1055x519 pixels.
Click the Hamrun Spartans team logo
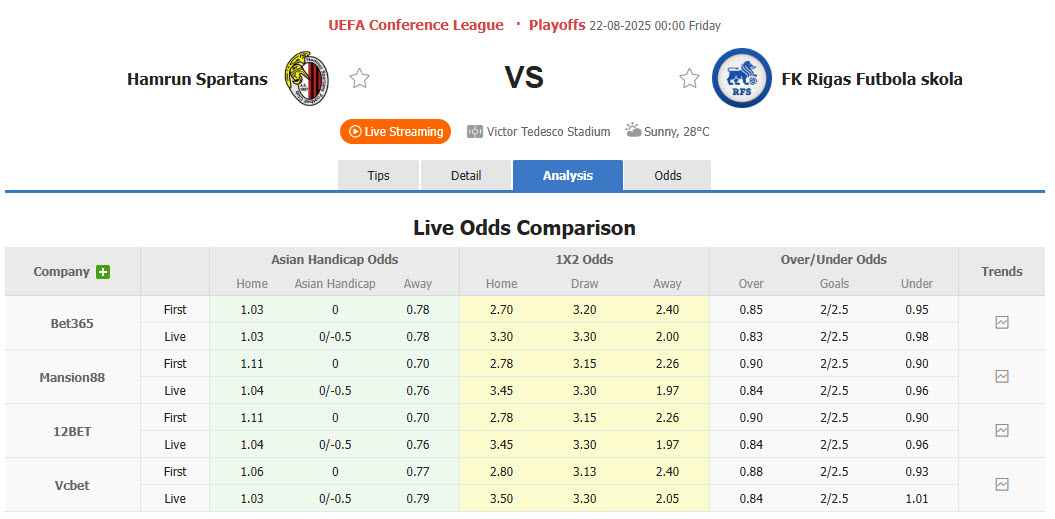[306, 79]
